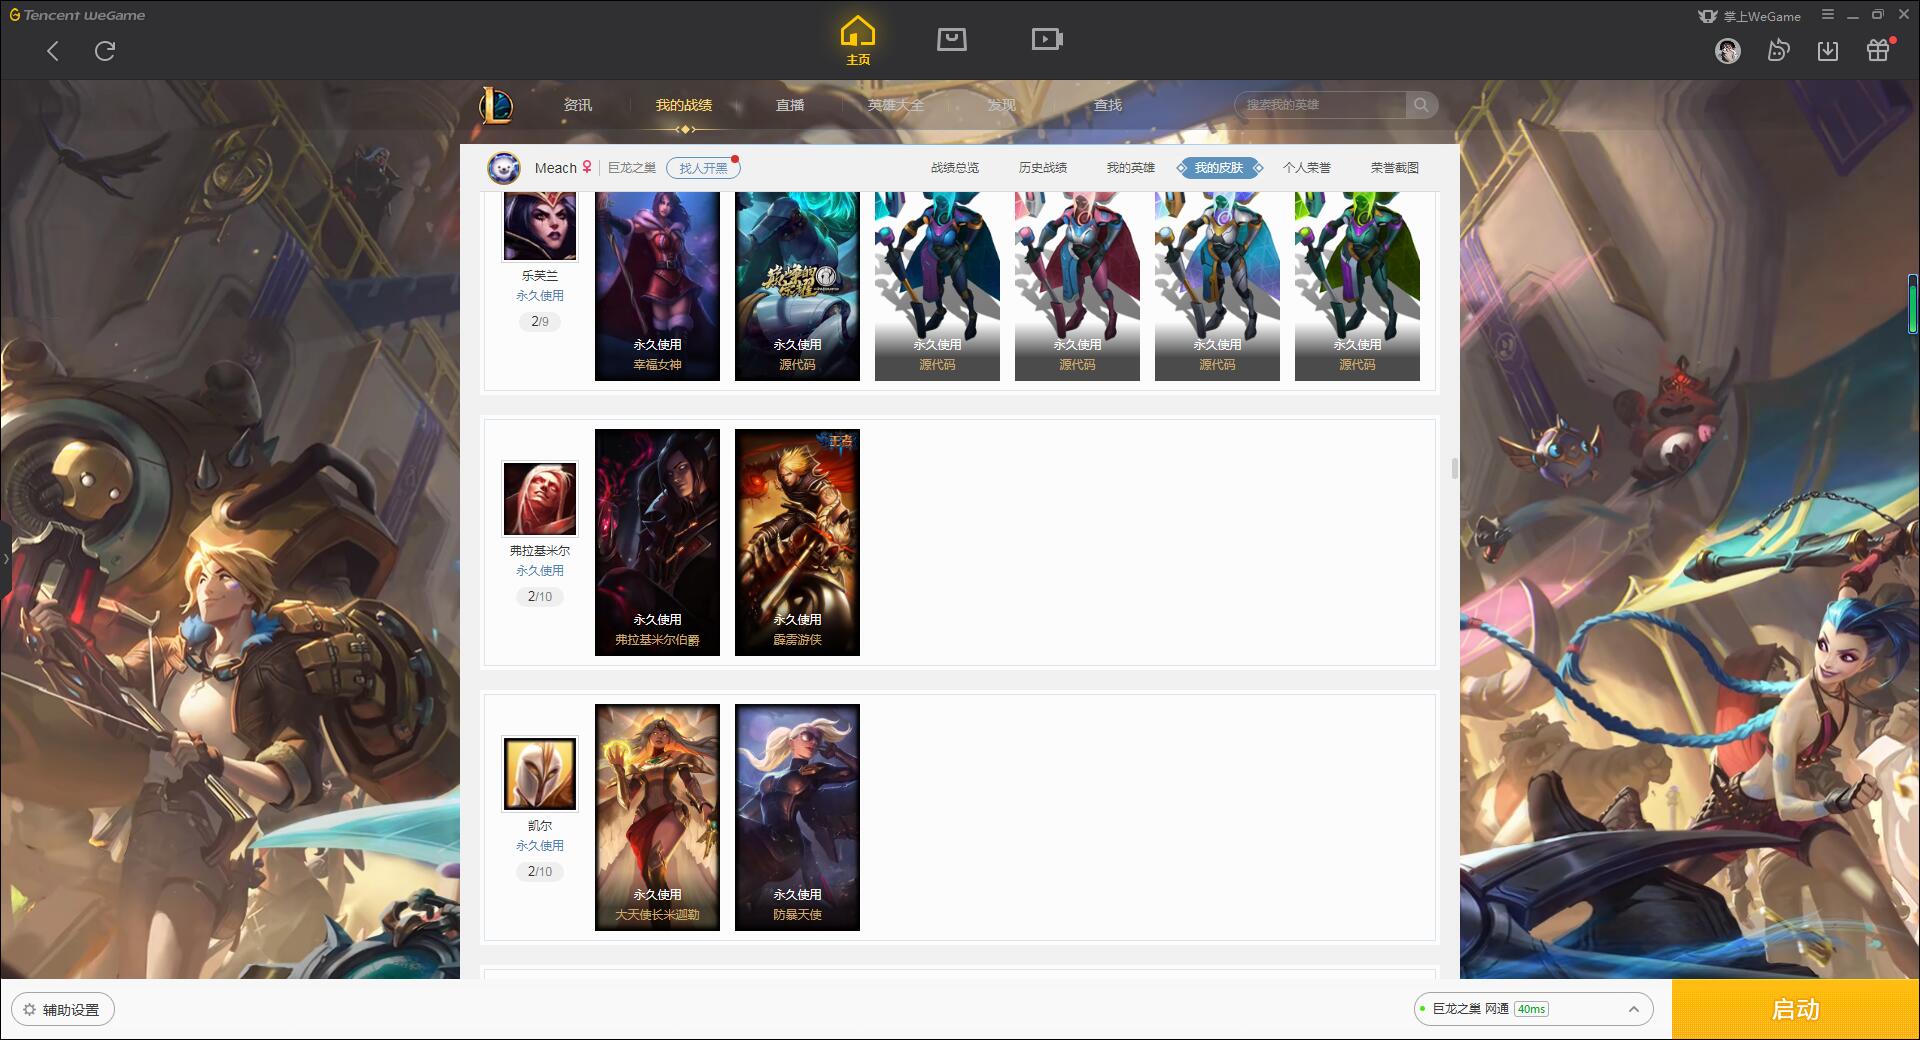Open the music notes icon at top right
1920x1040 pixels.
click(1778, 50)
